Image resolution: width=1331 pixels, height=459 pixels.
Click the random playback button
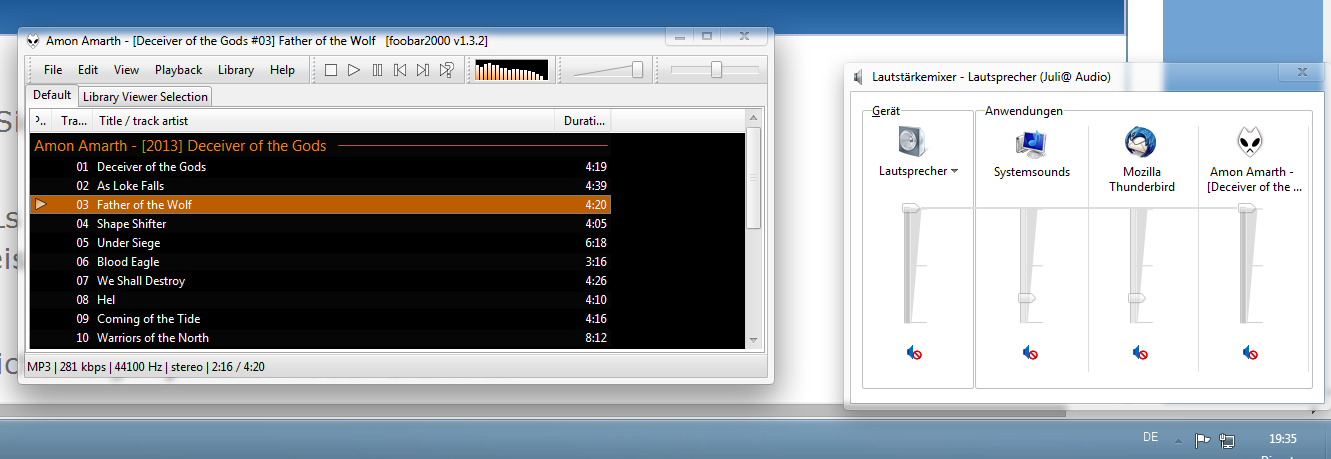tap(447, 70)
